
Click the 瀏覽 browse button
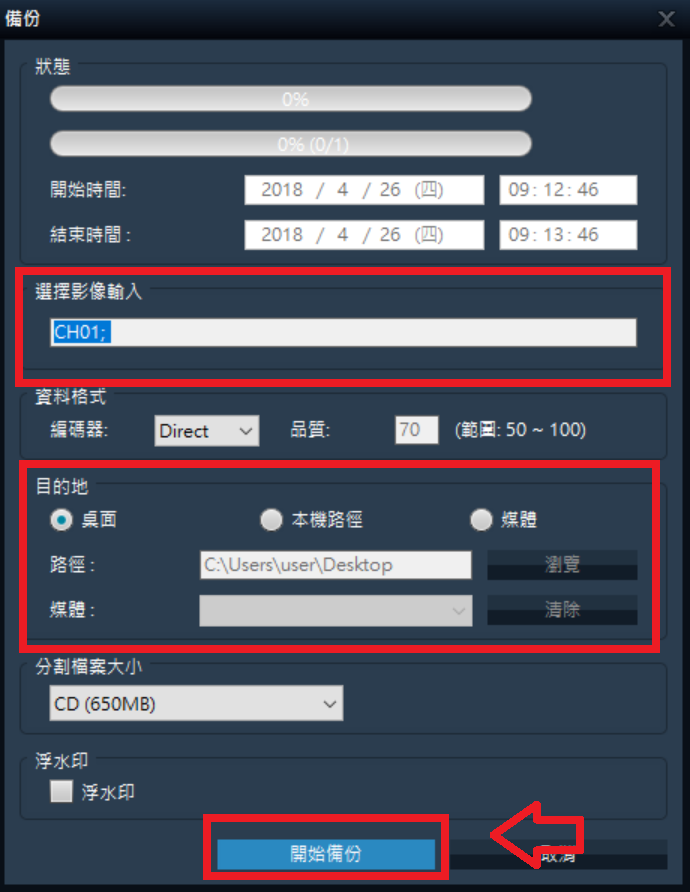pyautogui.click(x=562, y=564)
